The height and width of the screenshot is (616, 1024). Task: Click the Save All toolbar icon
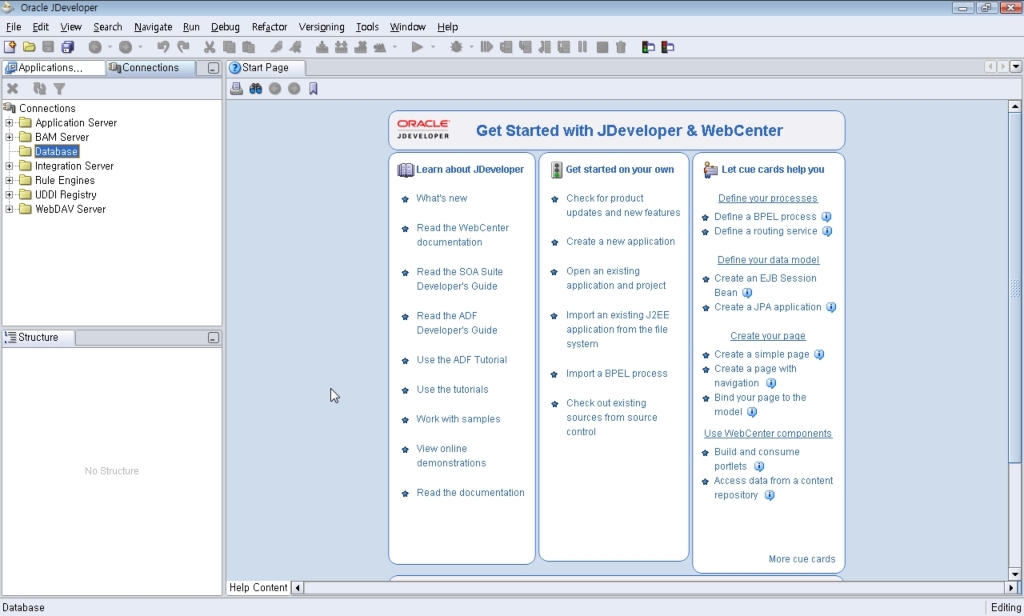tap(67, 47)
